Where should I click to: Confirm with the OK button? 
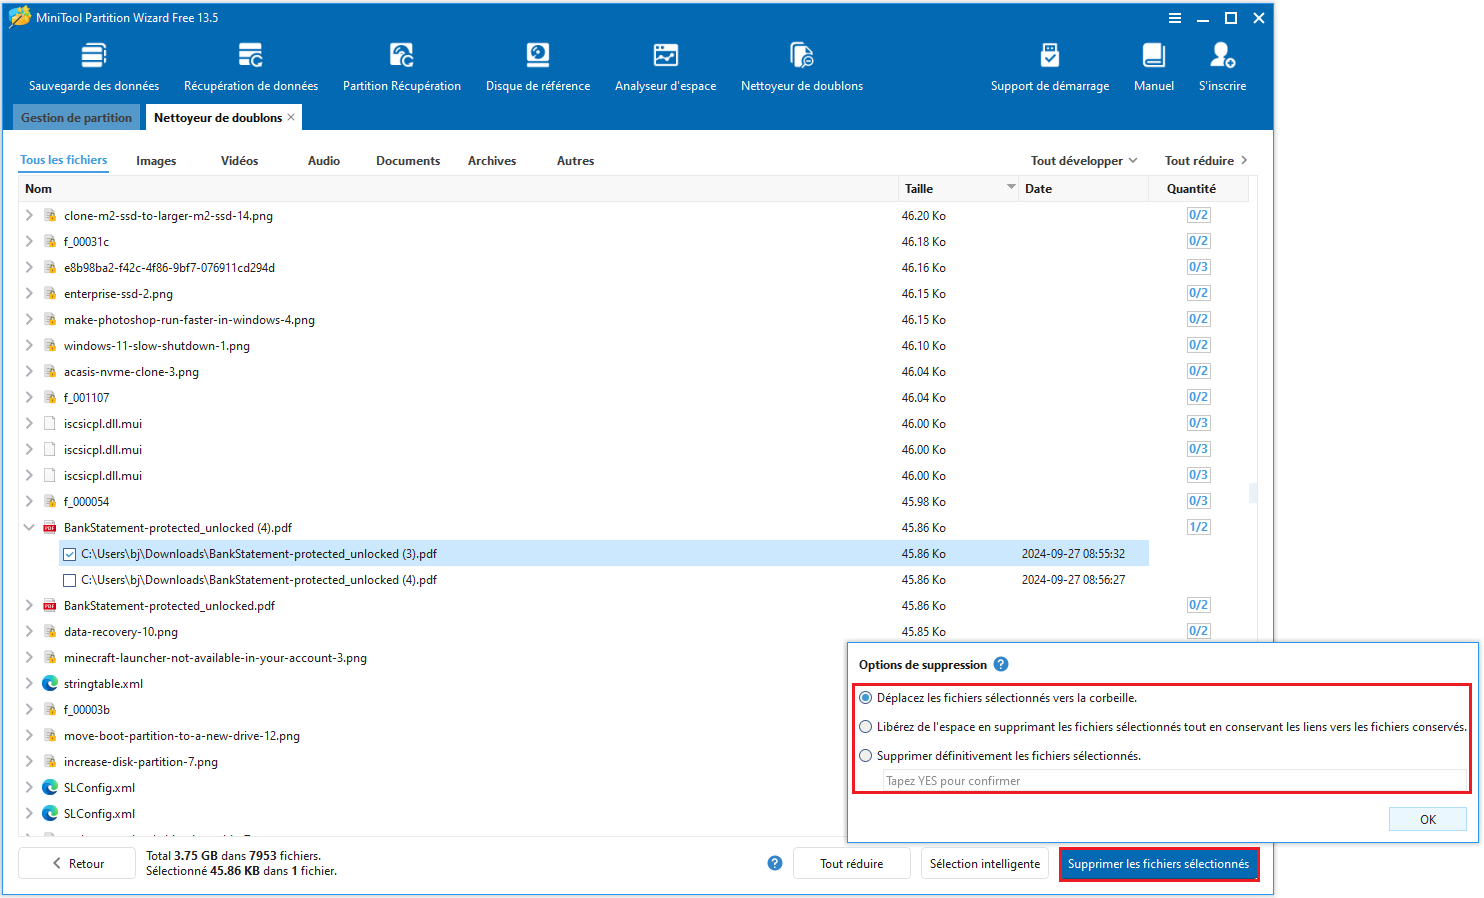click(1428, 818)
